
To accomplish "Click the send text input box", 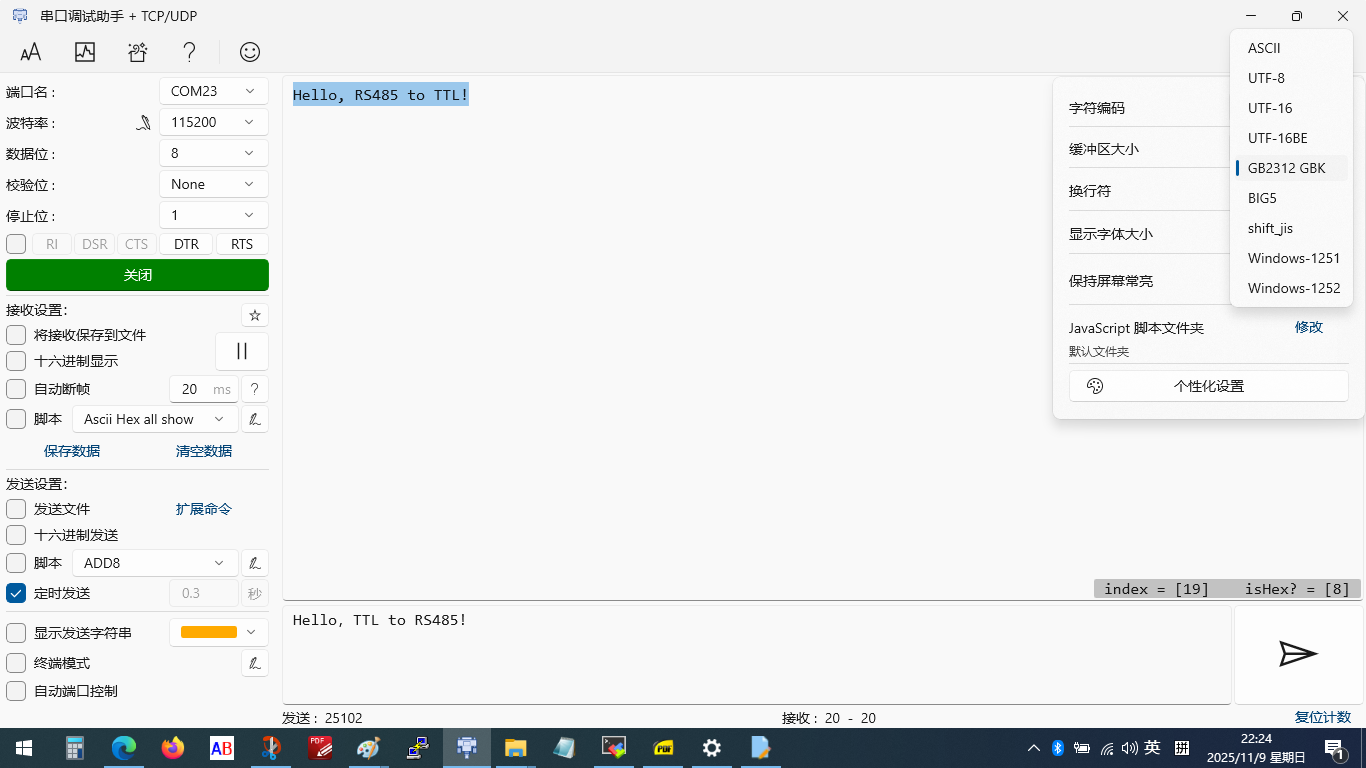I will point(757,655).
